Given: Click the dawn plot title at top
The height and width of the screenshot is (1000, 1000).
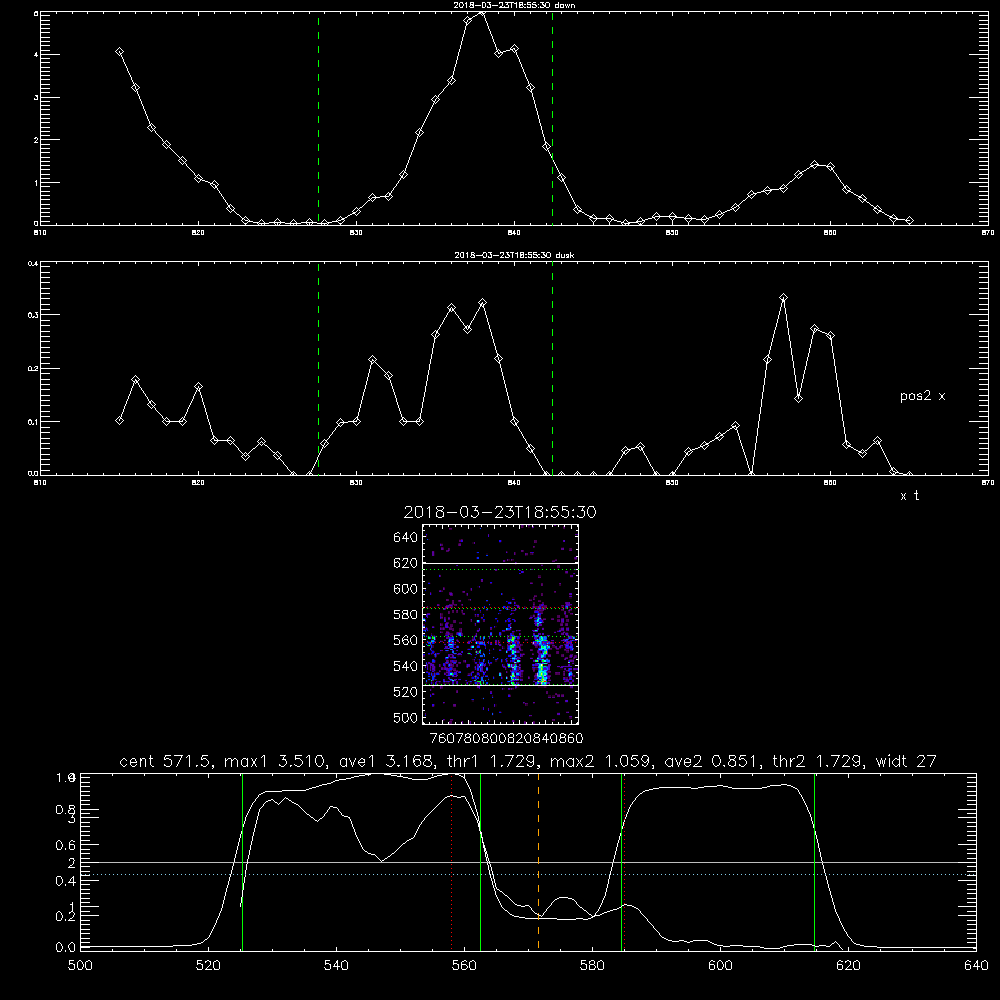Looking at the screenshot, I should tap(514, 5).
